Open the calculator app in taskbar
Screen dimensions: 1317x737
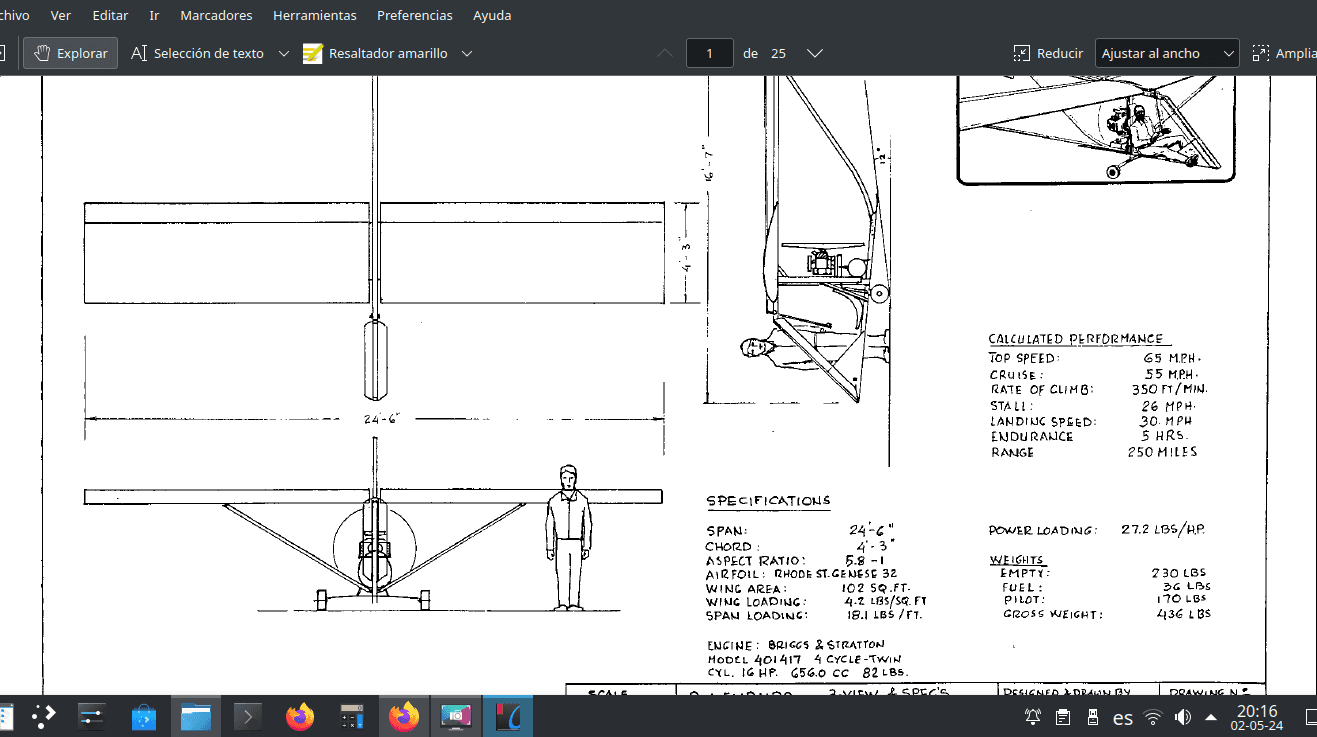[x=351, y=716]
